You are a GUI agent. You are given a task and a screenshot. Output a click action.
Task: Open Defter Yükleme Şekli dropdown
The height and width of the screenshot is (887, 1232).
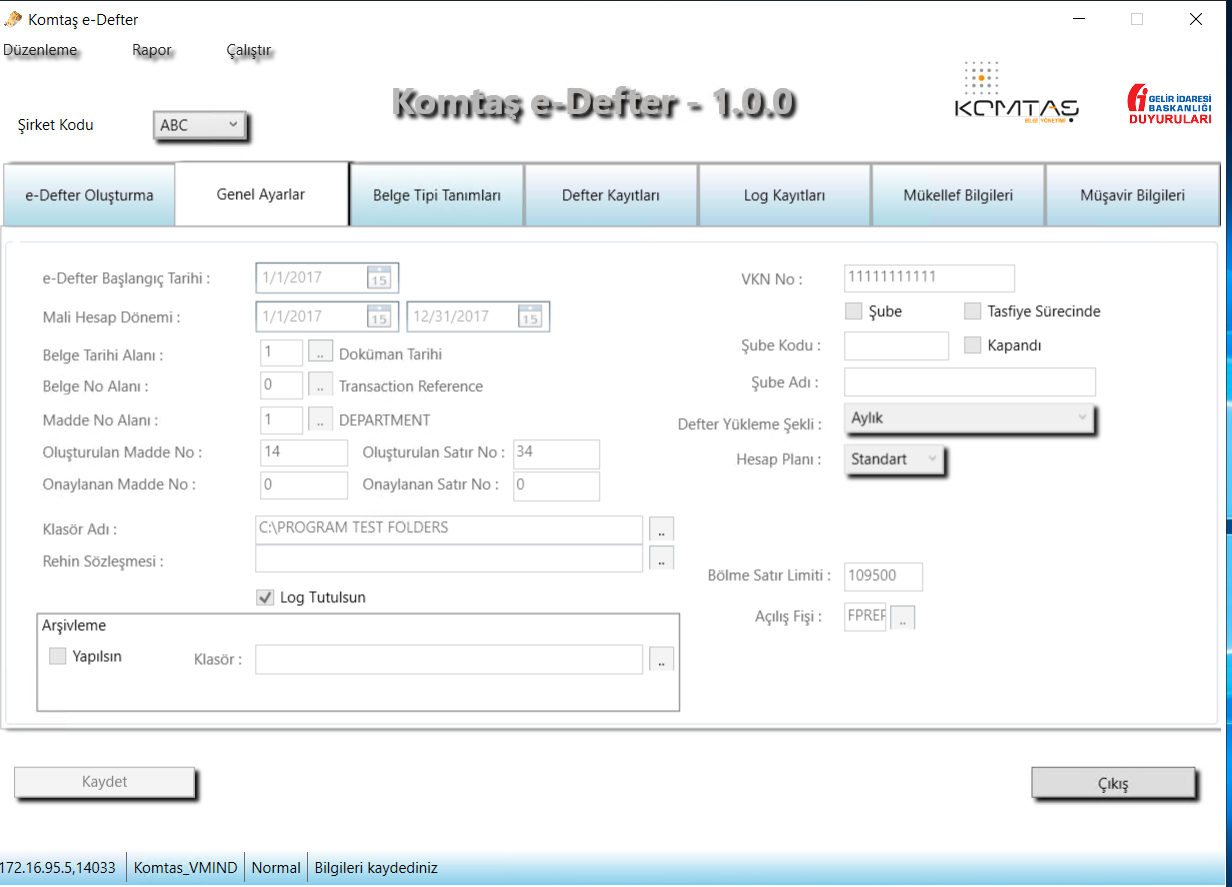click(x=969, y=418)
